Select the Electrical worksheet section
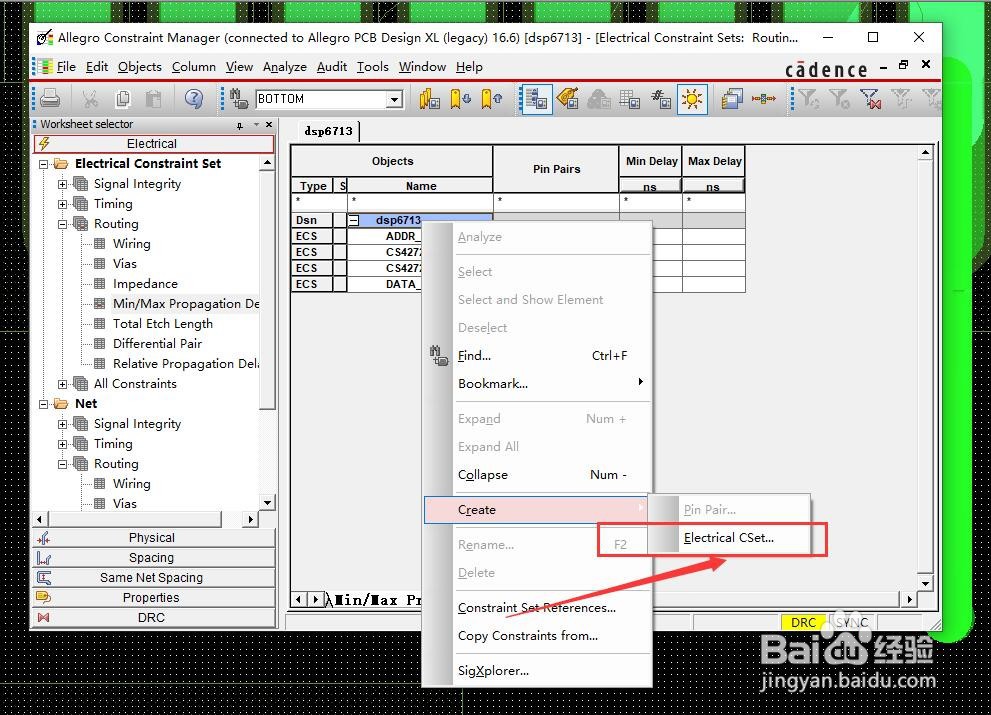This screenshot has height=715, width=991. tap(154, 144)
